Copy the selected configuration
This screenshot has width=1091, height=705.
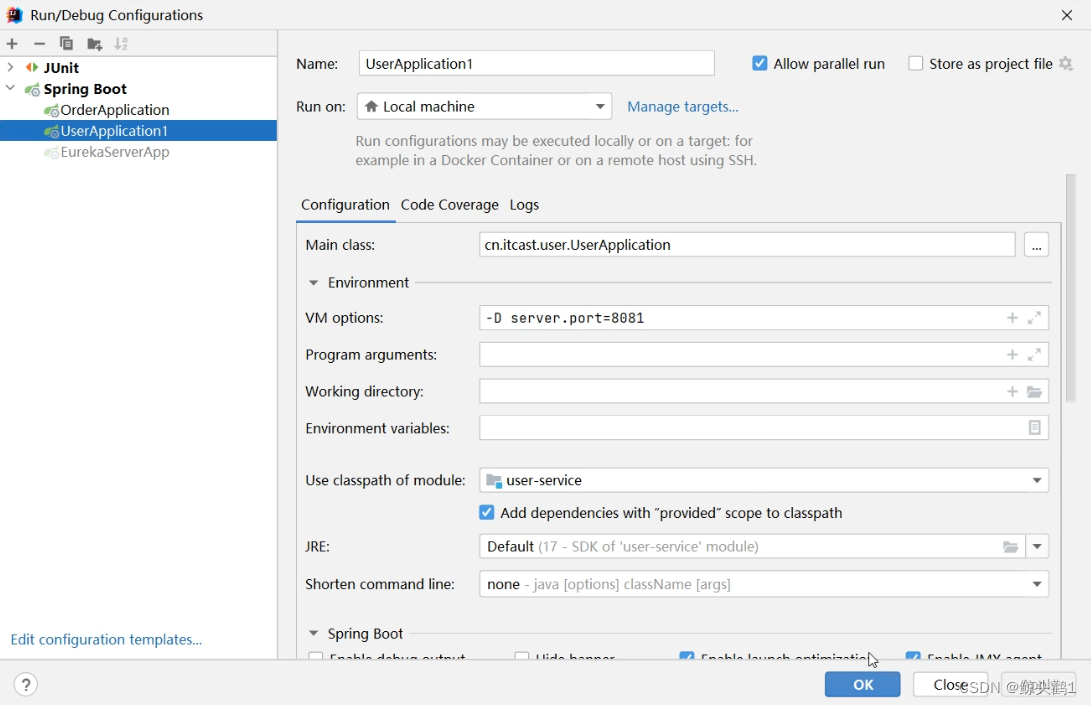65,43
